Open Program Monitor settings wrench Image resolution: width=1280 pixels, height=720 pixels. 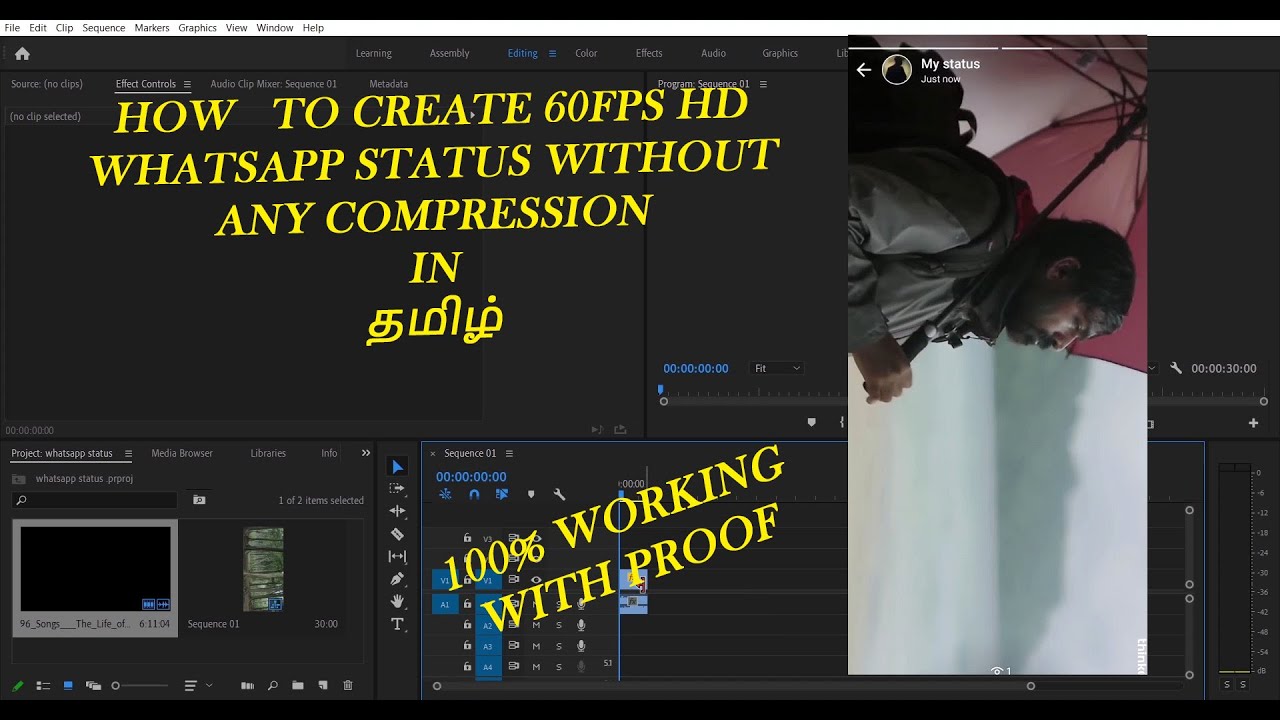1176,368
